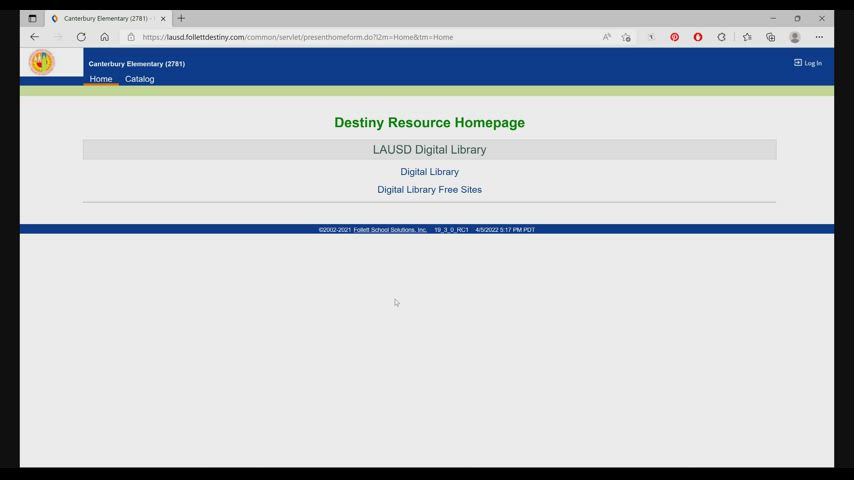Image resolution: width=854 pixels, height=480 pixels.
Task: Click the Destiny Resource Homepage heading
Action: pyautogui.click(x=430, y=123)
